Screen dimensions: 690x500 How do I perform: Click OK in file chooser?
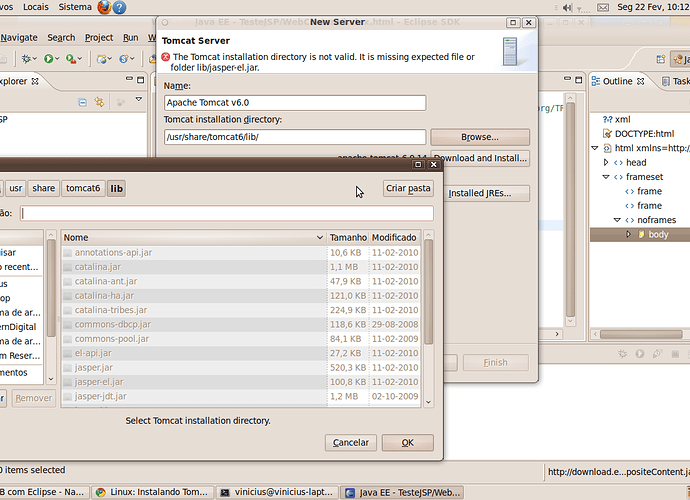(x=407, y=443)
